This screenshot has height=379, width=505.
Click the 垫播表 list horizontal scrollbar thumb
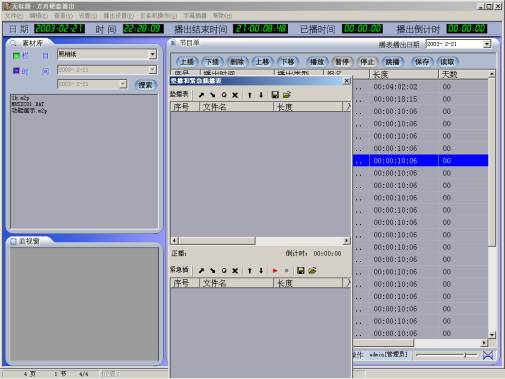point(217,241)
